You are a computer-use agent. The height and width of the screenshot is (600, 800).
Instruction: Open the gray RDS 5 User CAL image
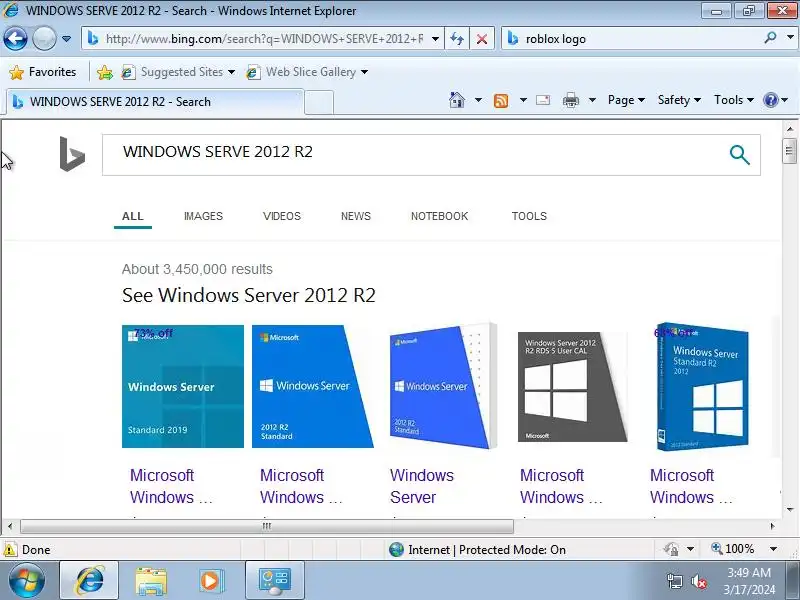click(572, 387)
